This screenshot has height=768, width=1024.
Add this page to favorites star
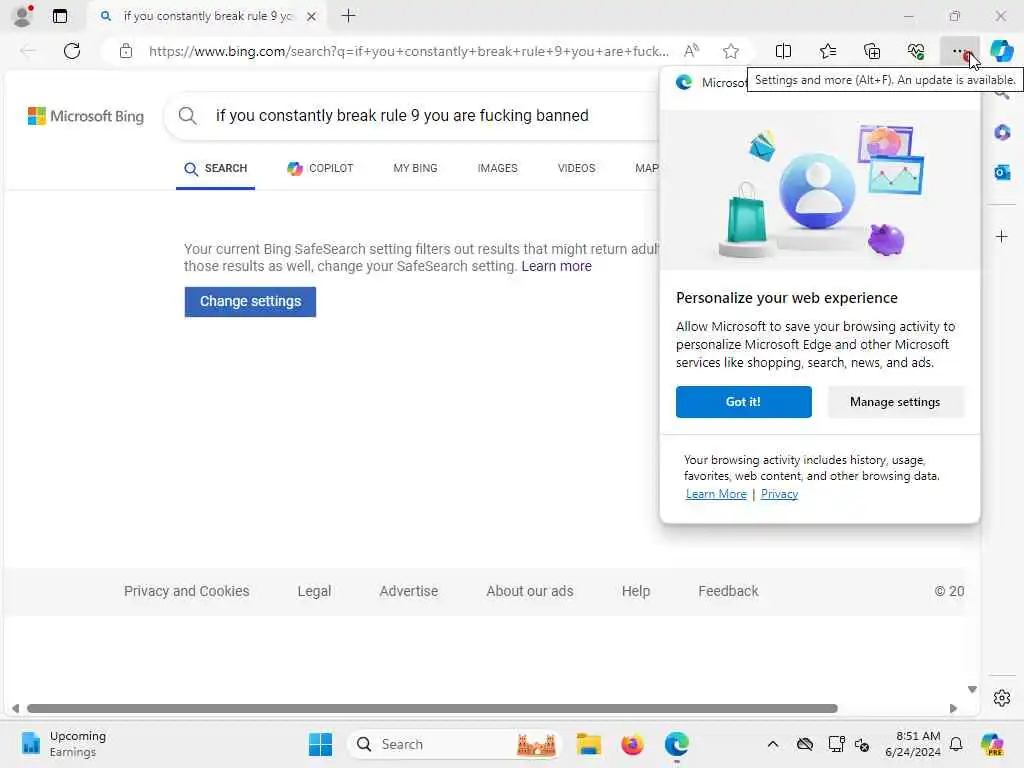[x=731, y=51]
